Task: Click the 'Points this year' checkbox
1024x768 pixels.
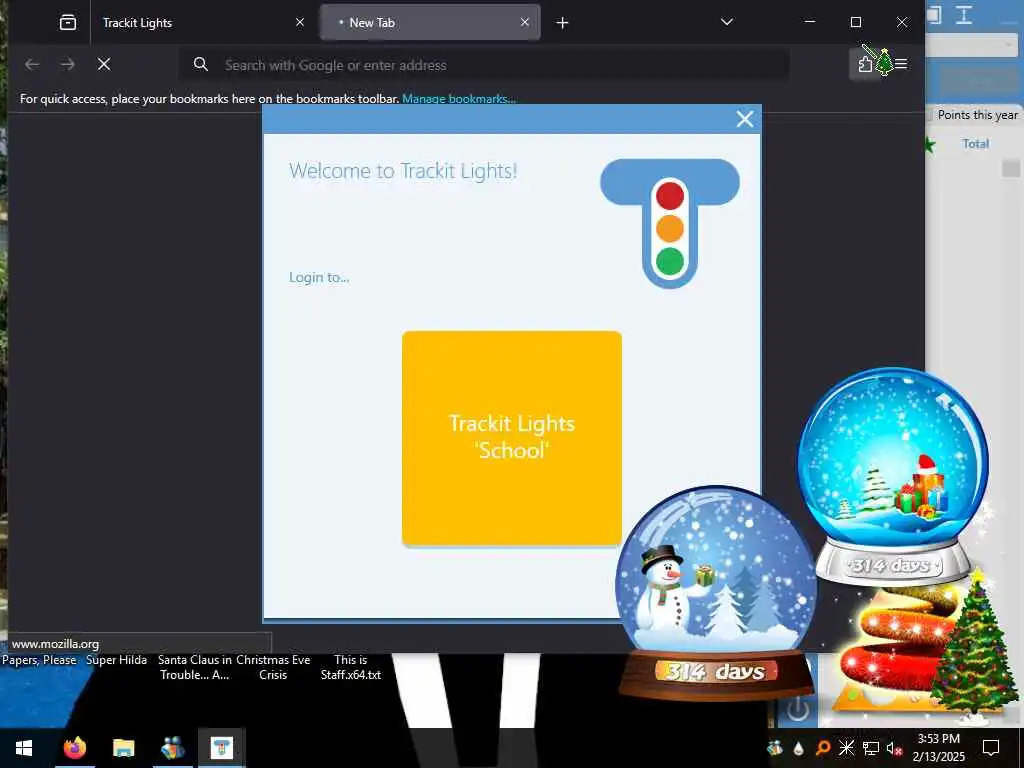Action: [x=929, y=115]
